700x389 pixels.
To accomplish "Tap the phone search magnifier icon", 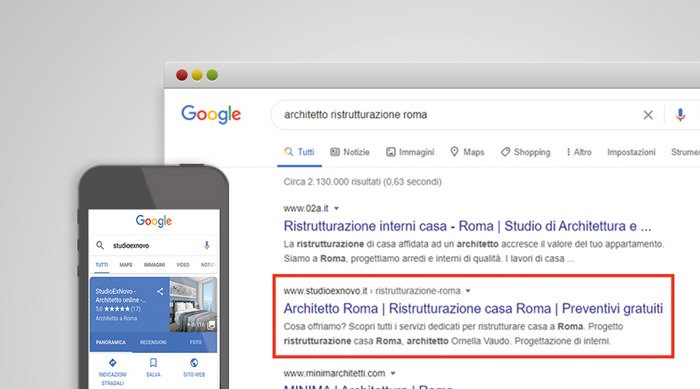I will [100, 245].
